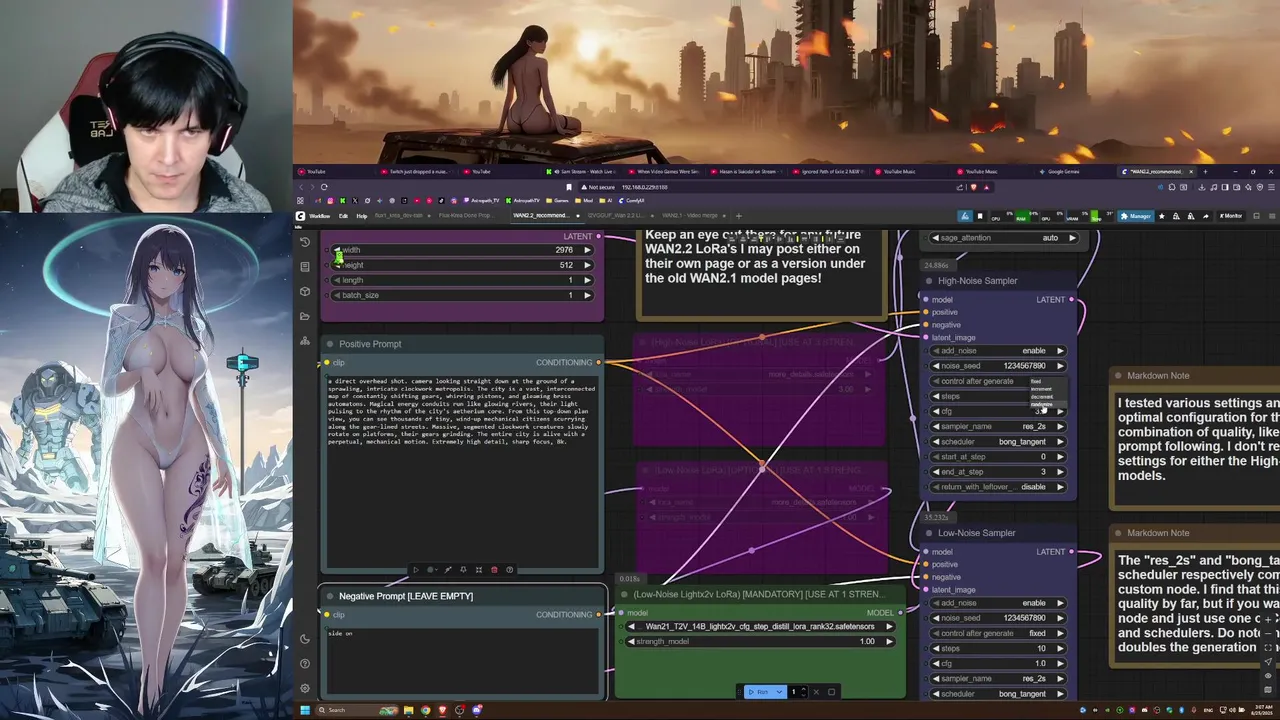Open the Manager button
The height and width of the screenshot is (720, 1280).
point(1135,216)
